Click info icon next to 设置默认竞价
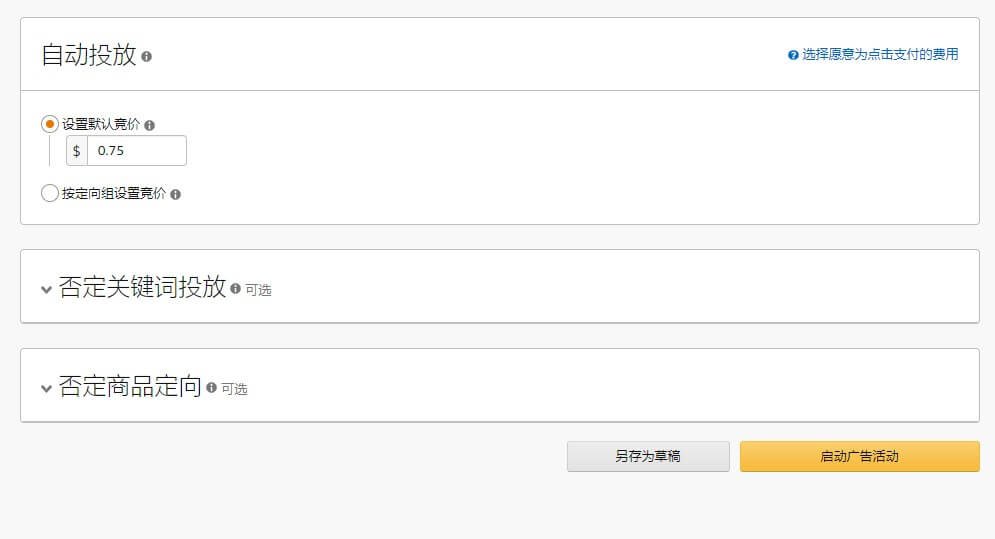The image size is (995, 539). coord(150,126)
